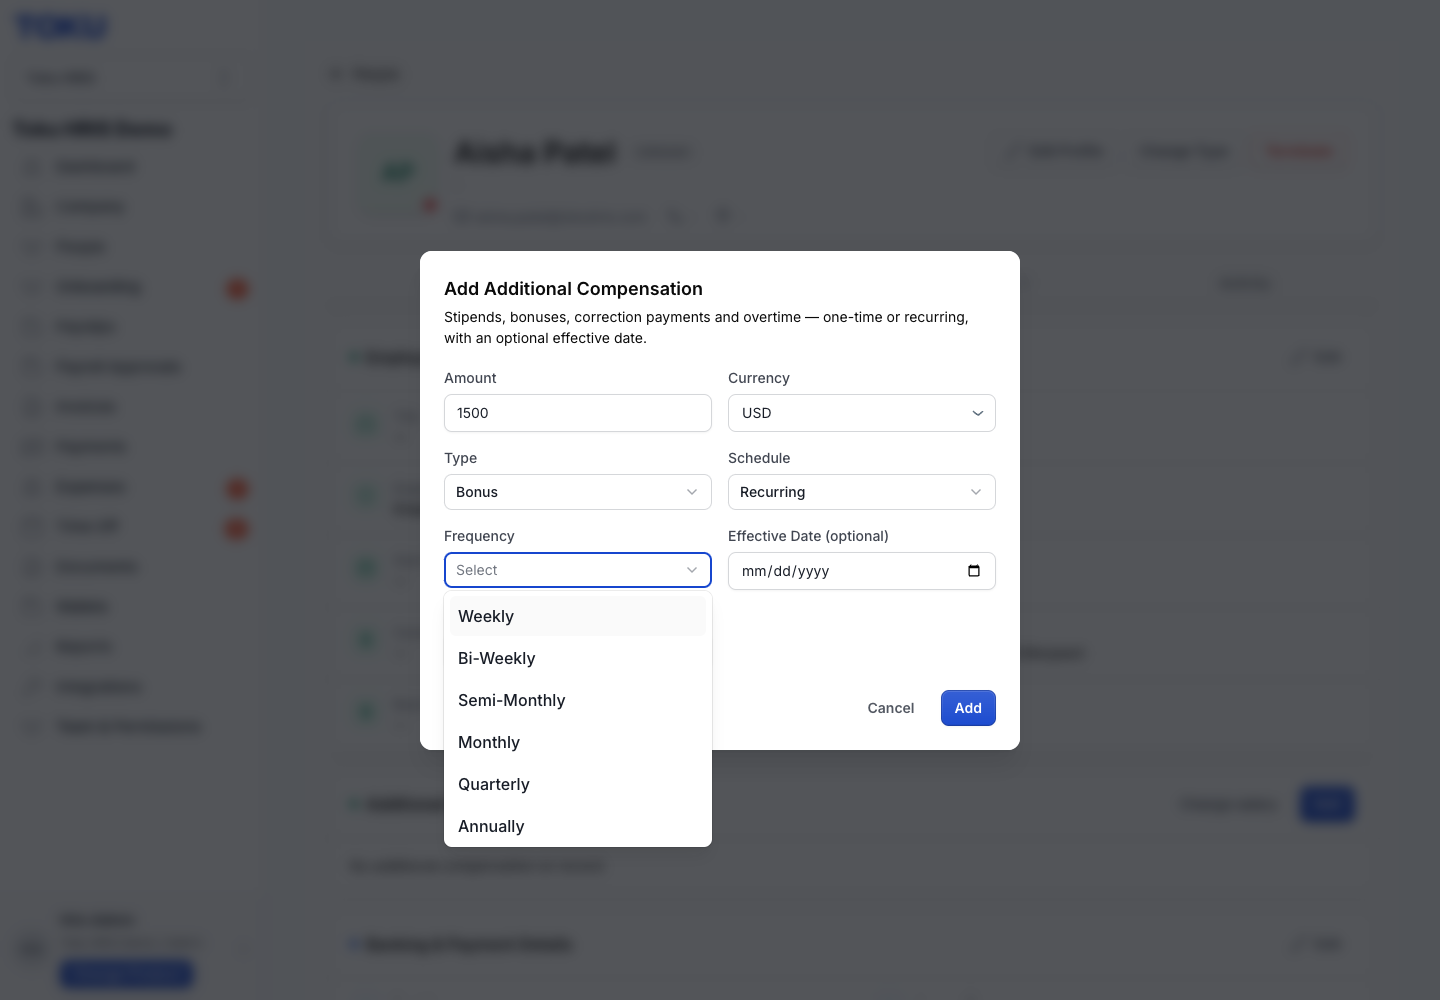Click the Cancel button
Image resolution: width=1440 pixels, height=1000 pixels.
(x=891, y=708)
